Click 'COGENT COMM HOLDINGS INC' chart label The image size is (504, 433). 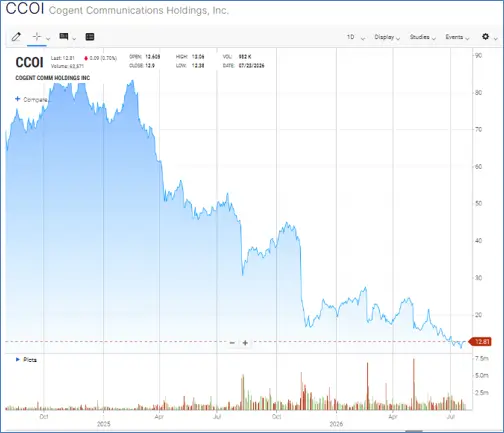[53, 78]
